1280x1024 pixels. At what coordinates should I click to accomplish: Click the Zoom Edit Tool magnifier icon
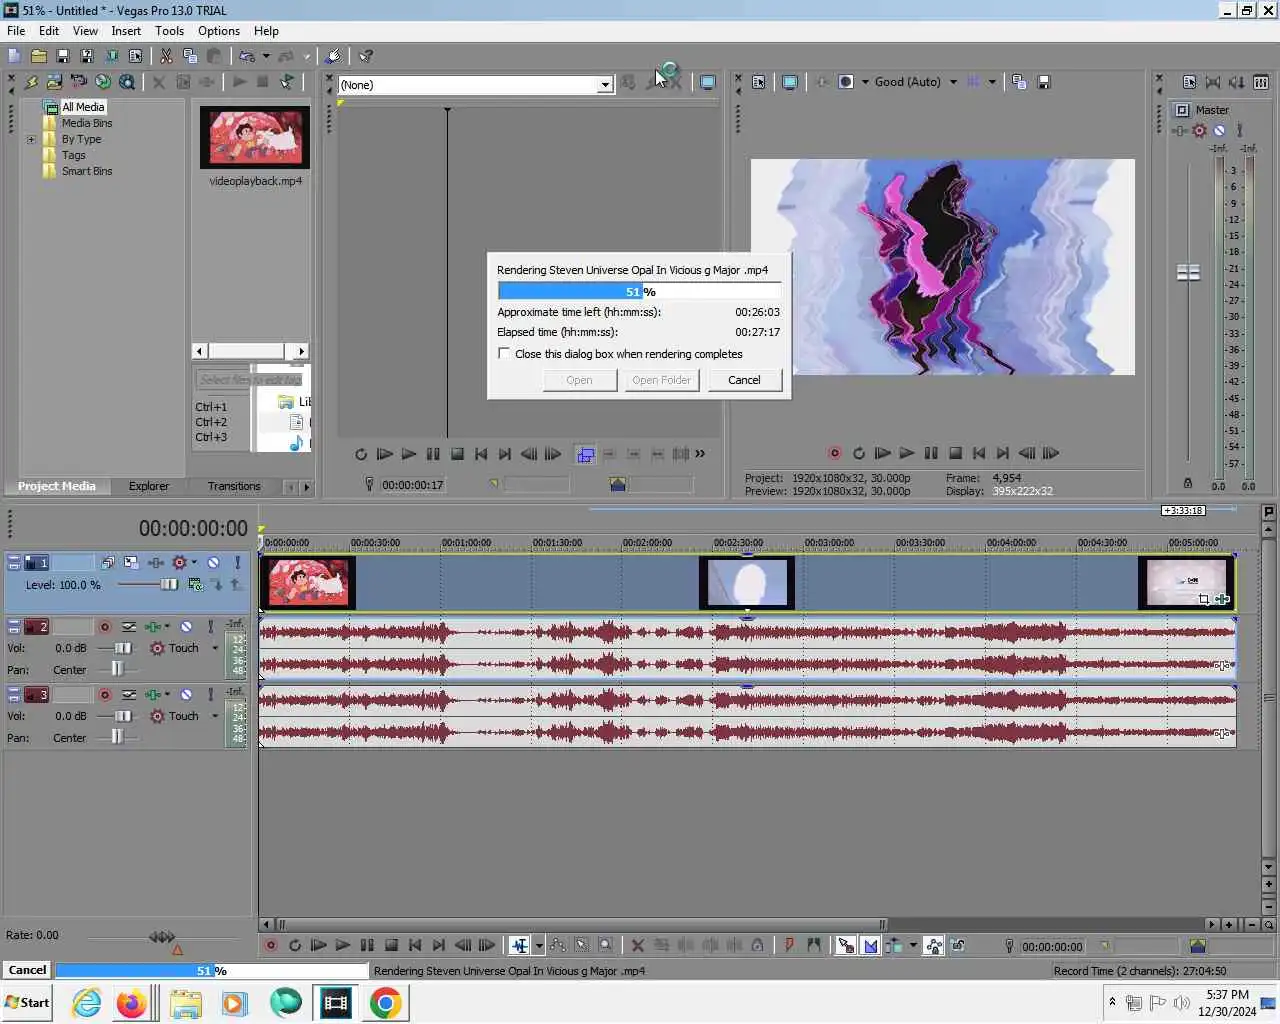click(605, 945)
